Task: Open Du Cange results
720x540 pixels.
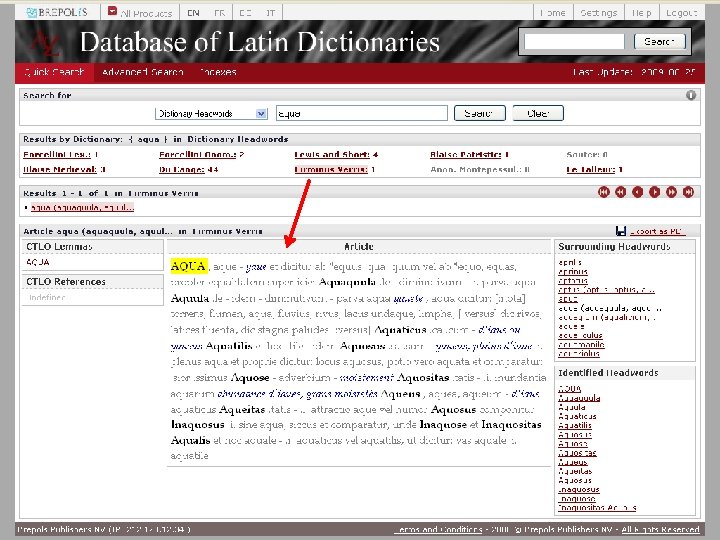Action: [182, 169]
